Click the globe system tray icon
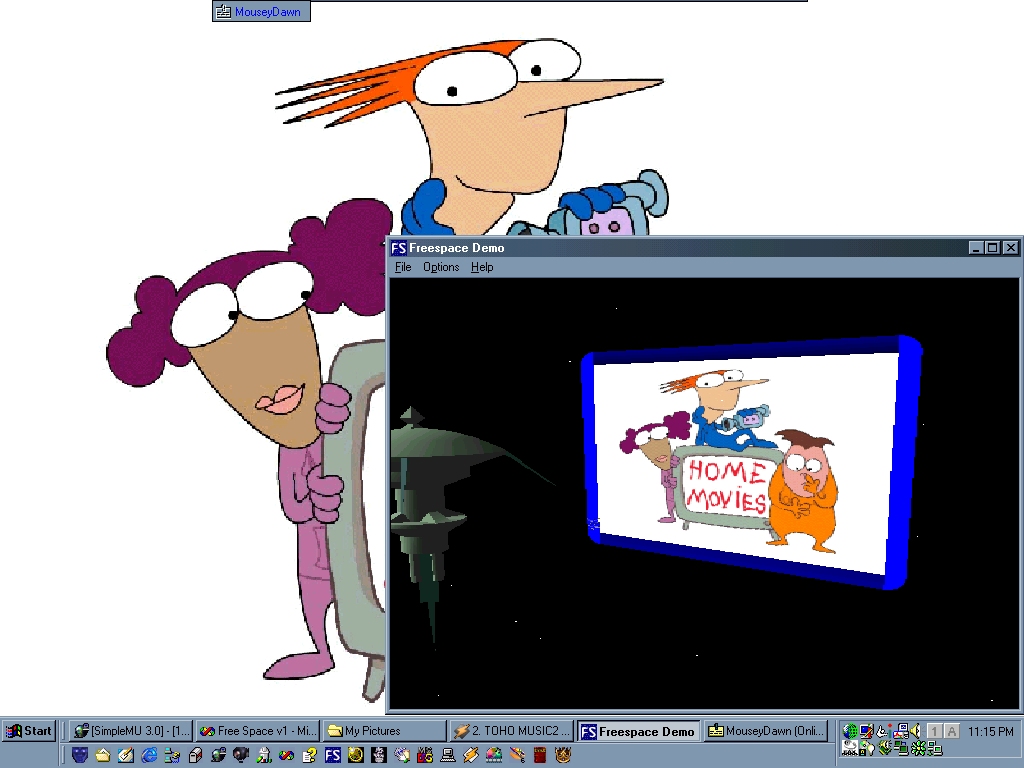 click(x=850, y=731)
